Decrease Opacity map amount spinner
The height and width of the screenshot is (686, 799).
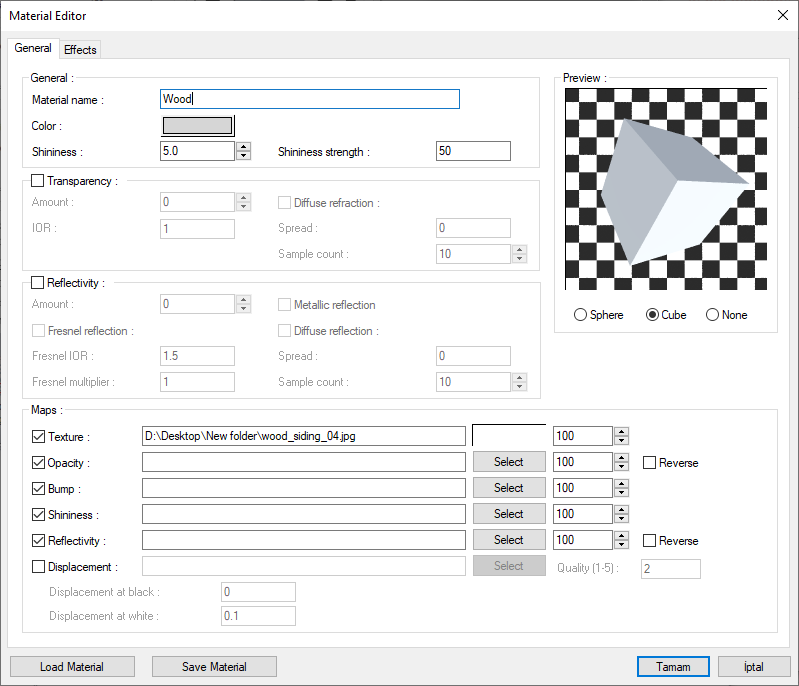pyautogui.click(x=621, y=467)
